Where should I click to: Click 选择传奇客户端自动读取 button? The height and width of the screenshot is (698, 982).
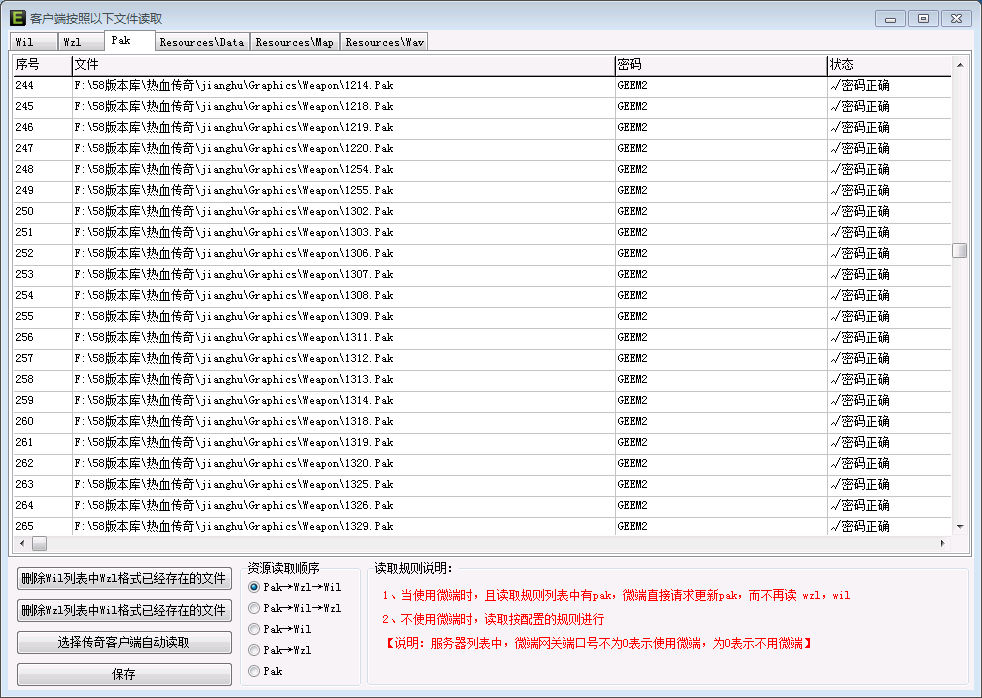124,642
